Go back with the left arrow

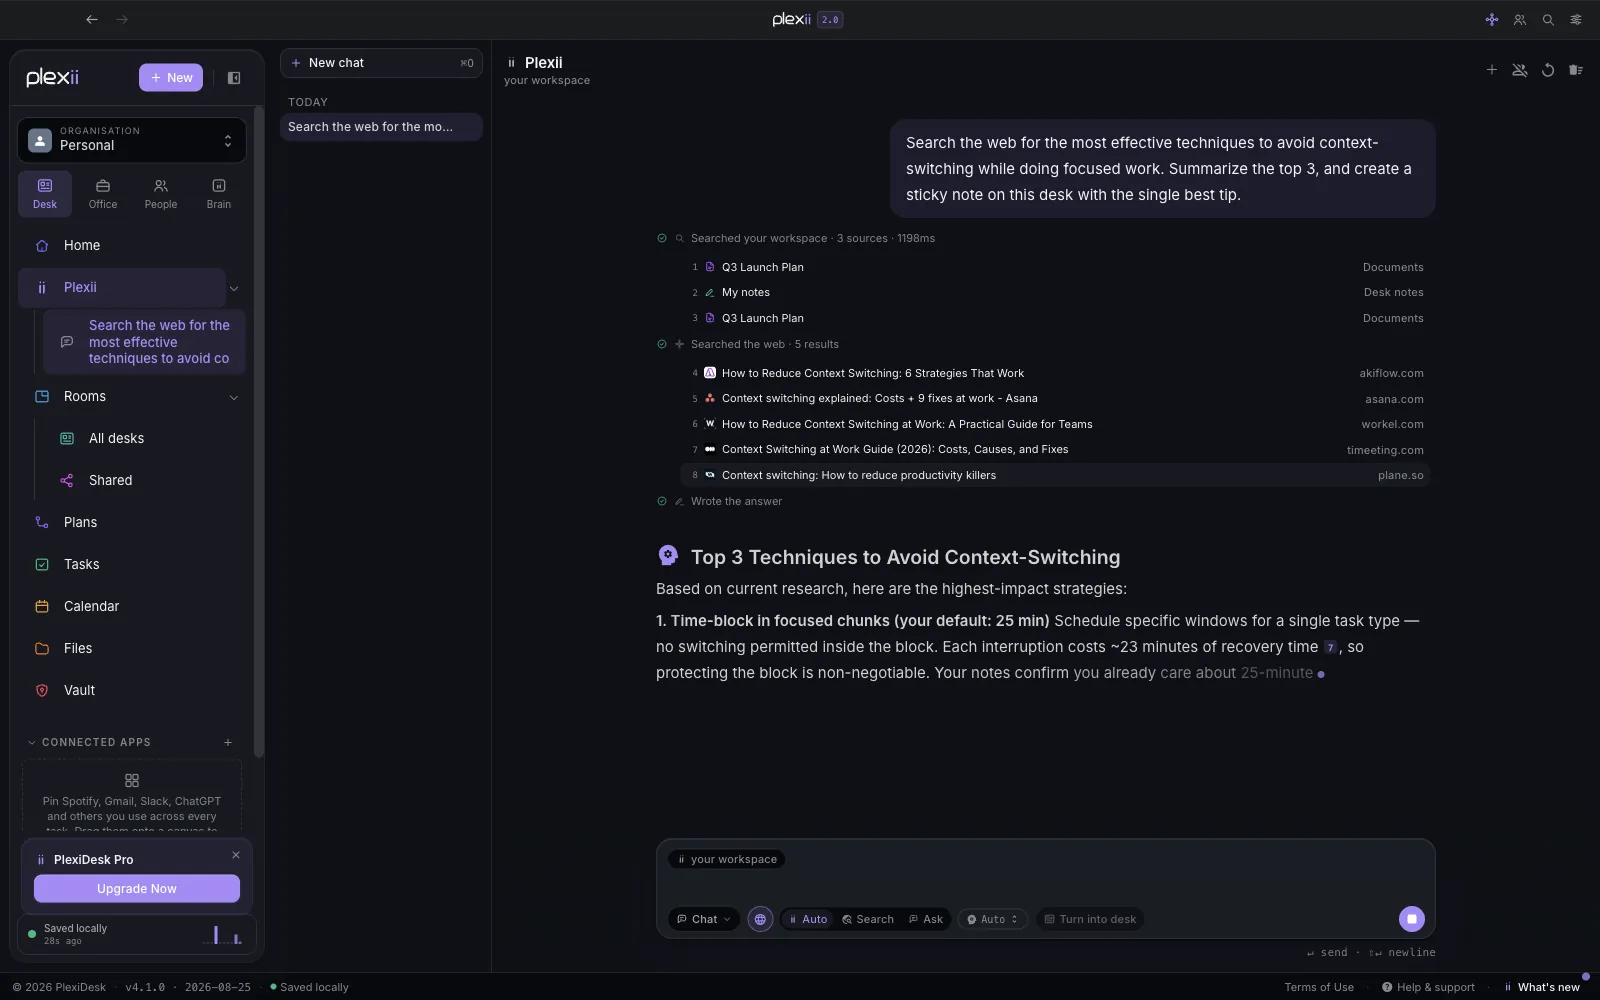92,19
